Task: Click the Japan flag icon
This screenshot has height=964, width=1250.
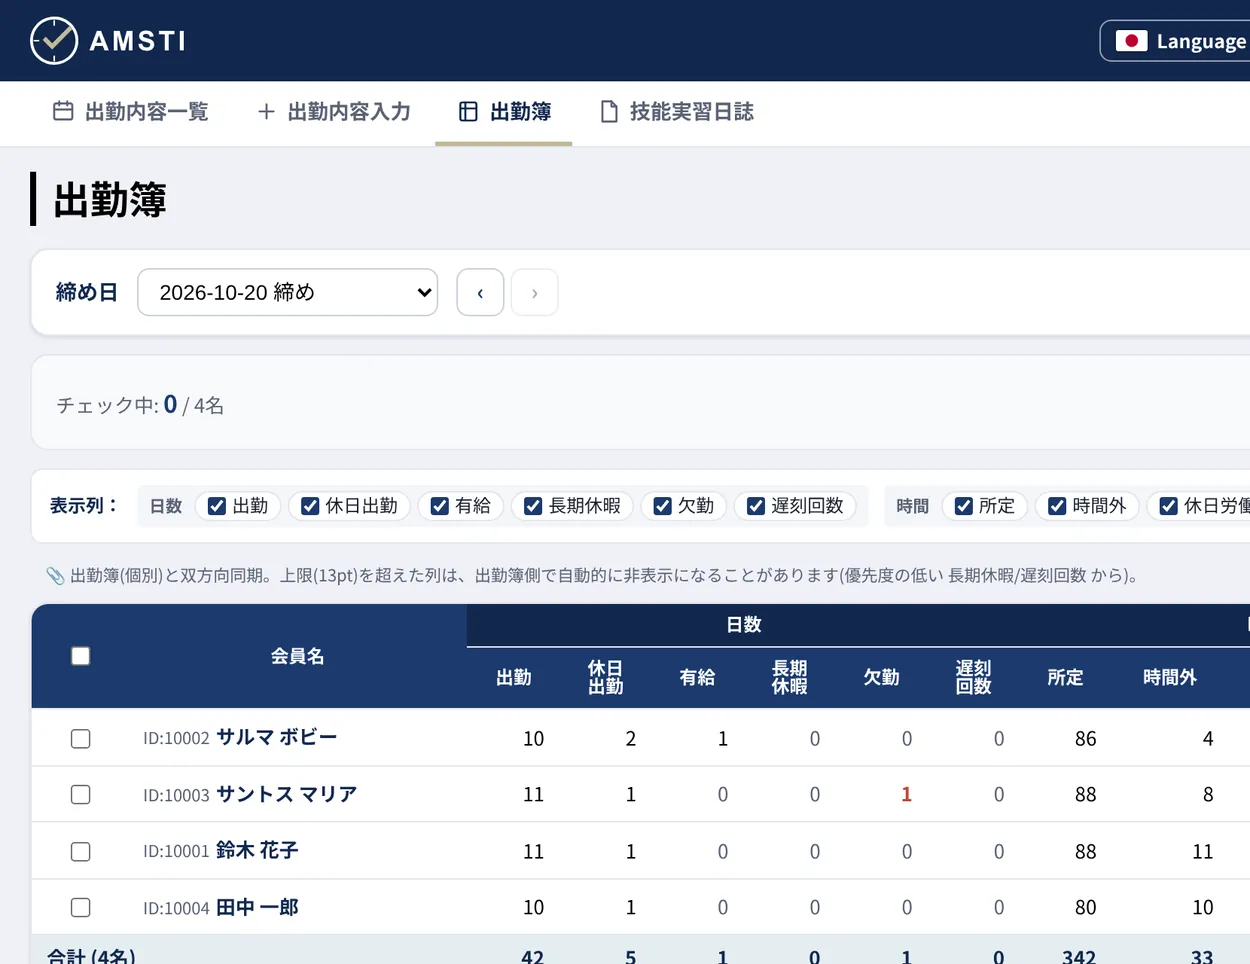Action: [x=1131, y=41]
